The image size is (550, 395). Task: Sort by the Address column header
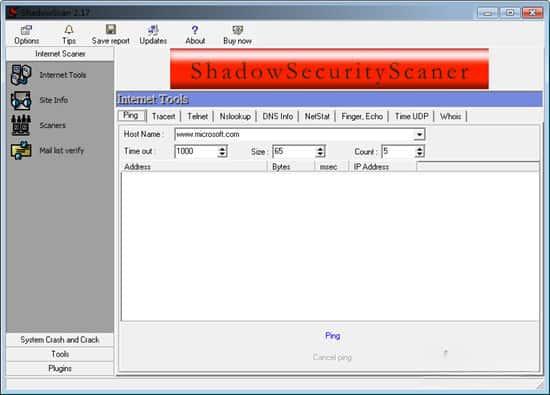tap(194, 167)
